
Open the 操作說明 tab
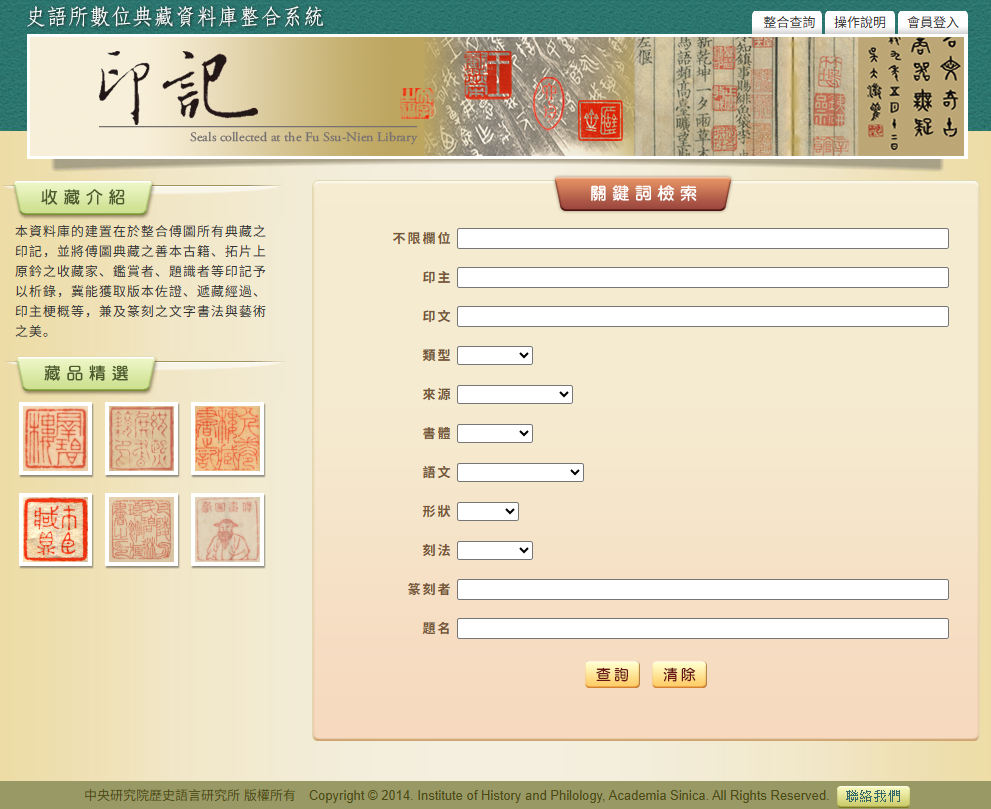[x=860, y=22]
